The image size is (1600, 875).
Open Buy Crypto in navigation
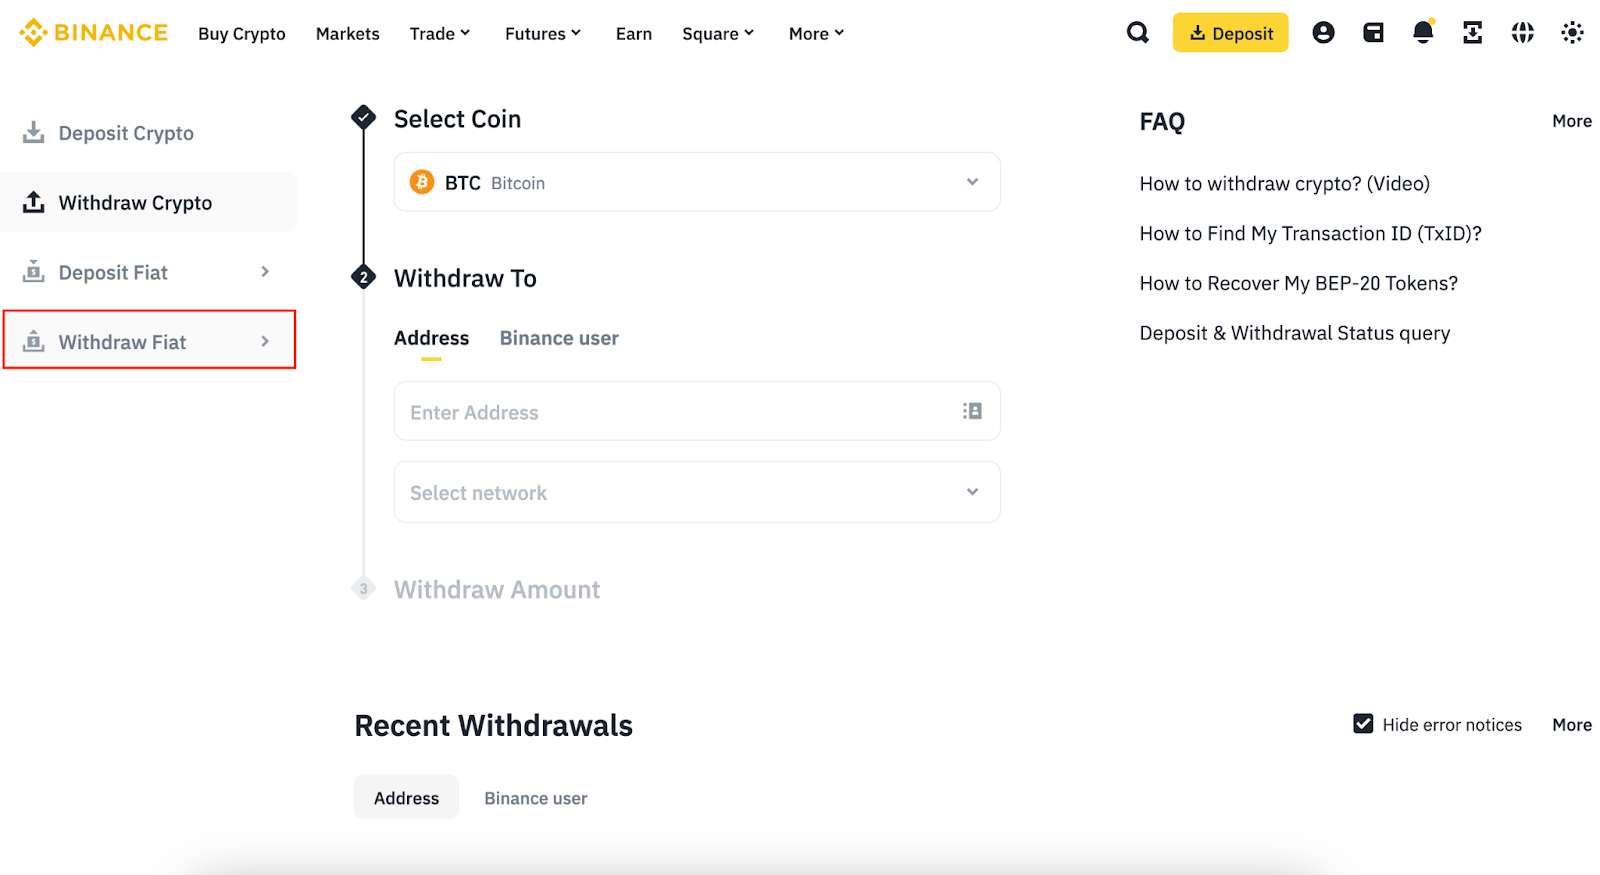242,33
